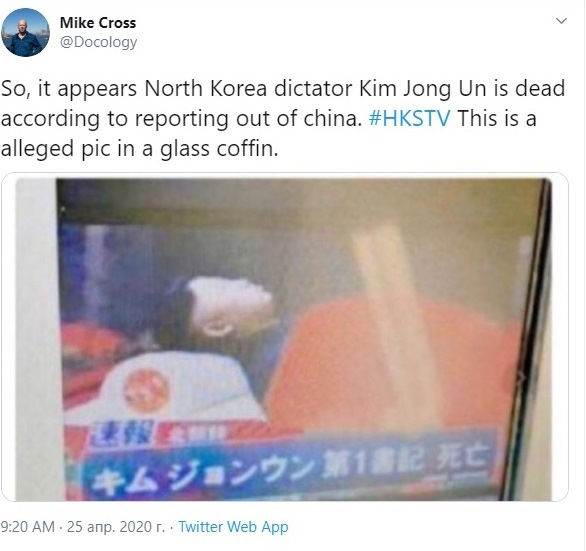Click the red circular emblem in the photo
This screenshot has height=551, width=586.
(146, 391)
